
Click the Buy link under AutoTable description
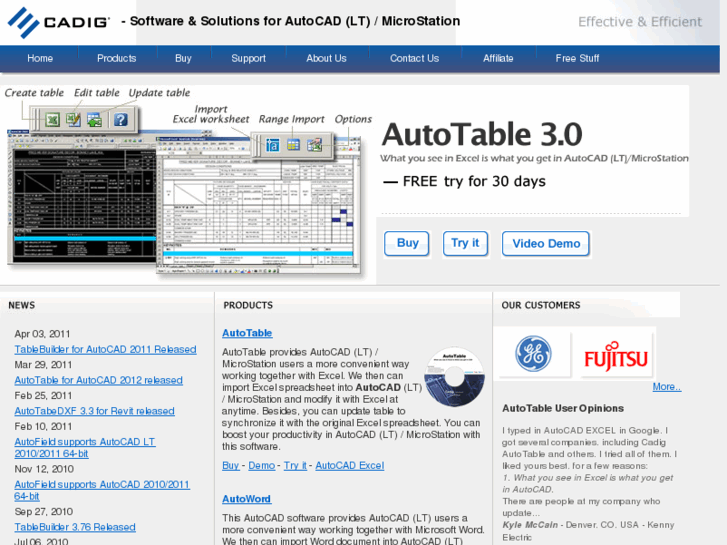[x=230, y=465]
